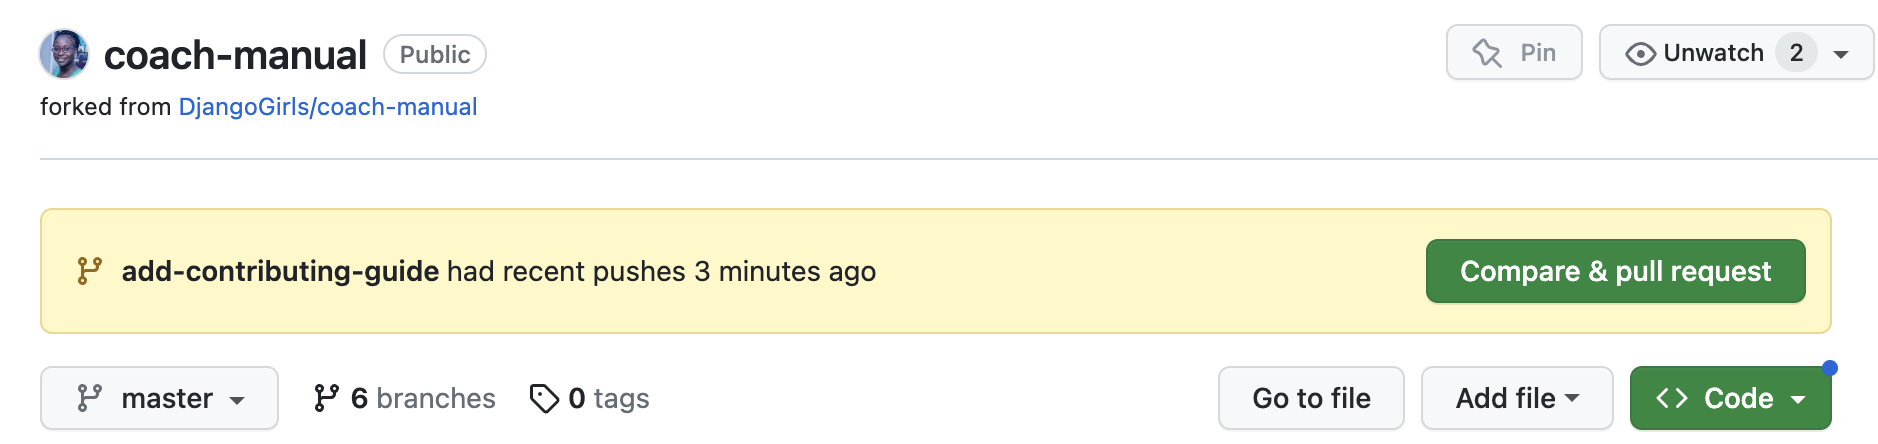This screenshot has width=1878, height=444.
Task: Click the branch icon next to 6 branches
Action: [325, 398]
